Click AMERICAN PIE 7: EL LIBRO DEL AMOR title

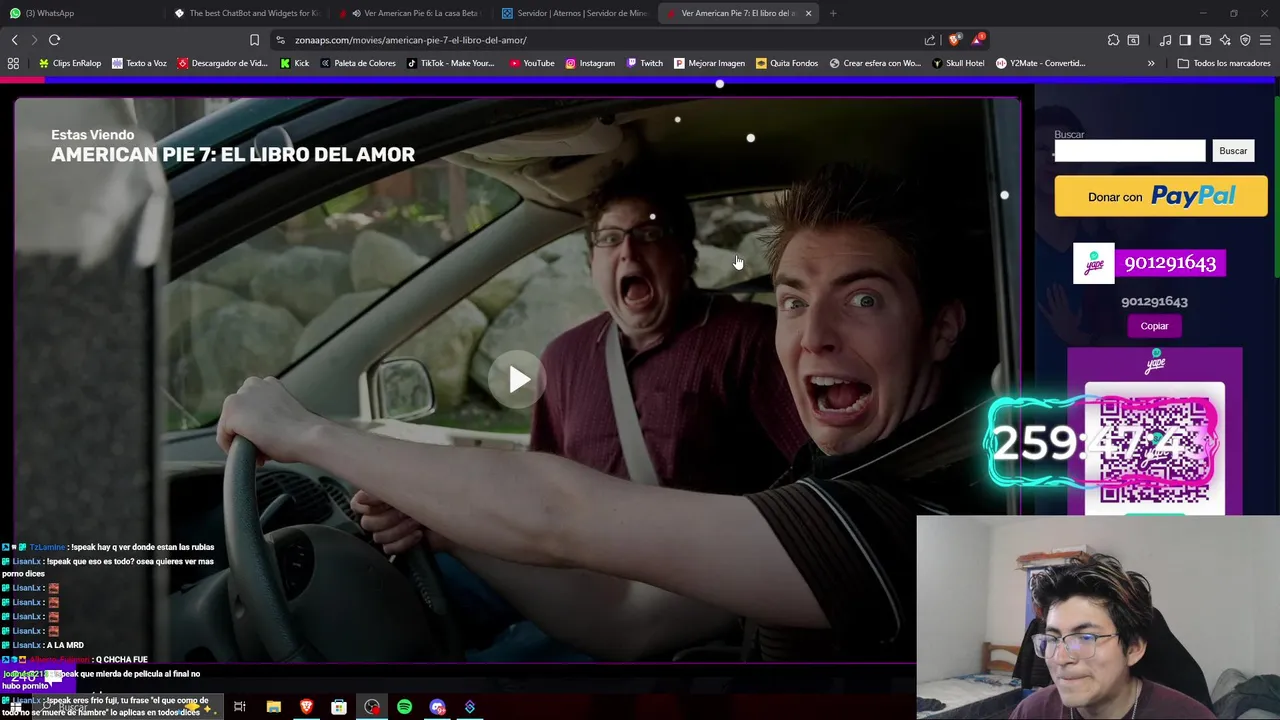pyautogui.click(x=233, y=155)
